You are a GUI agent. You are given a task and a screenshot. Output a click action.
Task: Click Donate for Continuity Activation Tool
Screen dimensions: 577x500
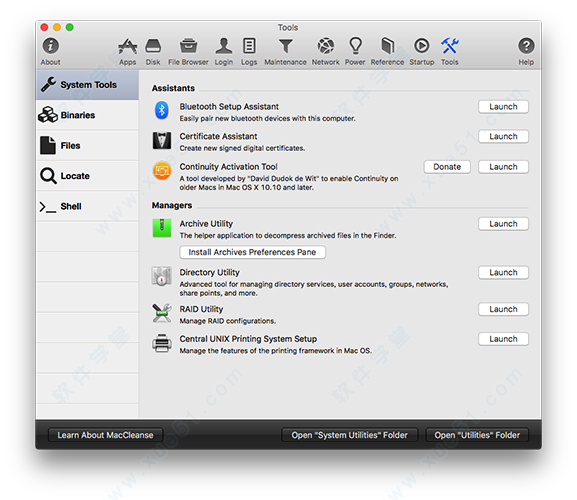pyautogui.click(x=447, y=167)
